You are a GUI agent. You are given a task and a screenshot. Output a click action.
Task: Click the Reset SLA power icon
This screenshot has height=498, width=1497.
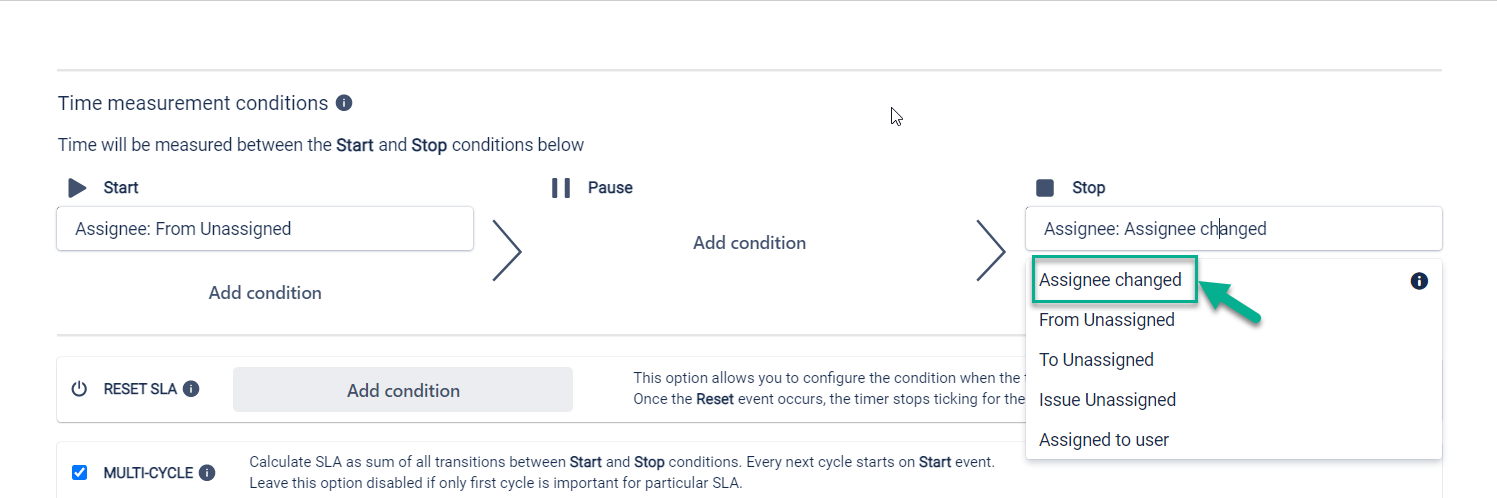pyautogui.click(x=80, y=389)
